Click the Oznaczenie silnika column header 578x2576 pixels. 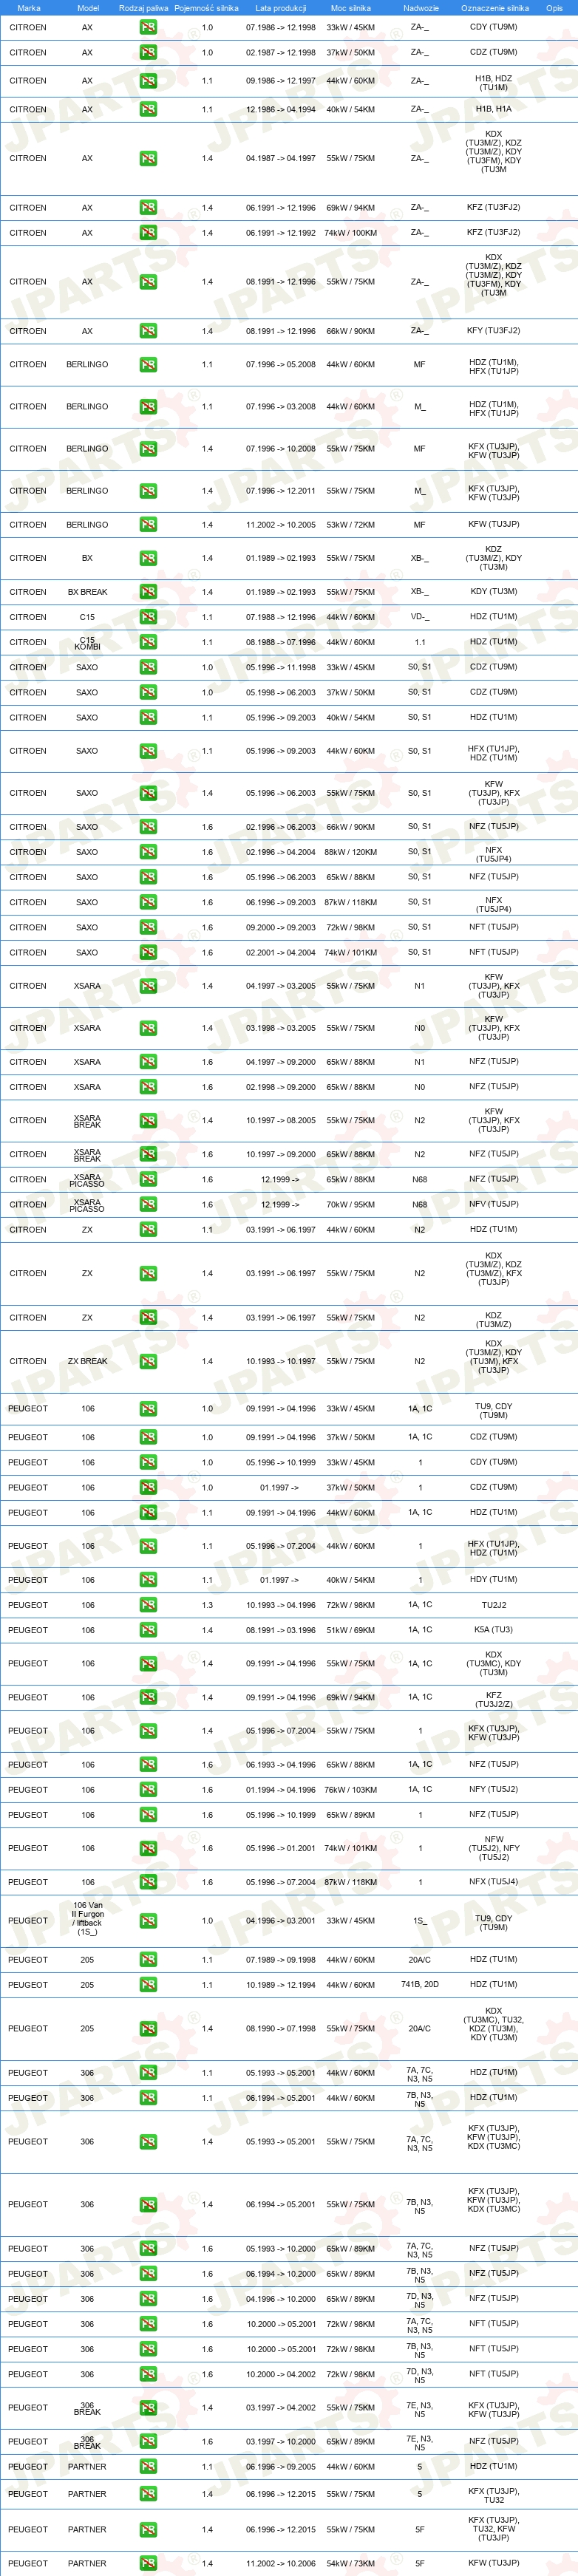(x=495, y=8)
